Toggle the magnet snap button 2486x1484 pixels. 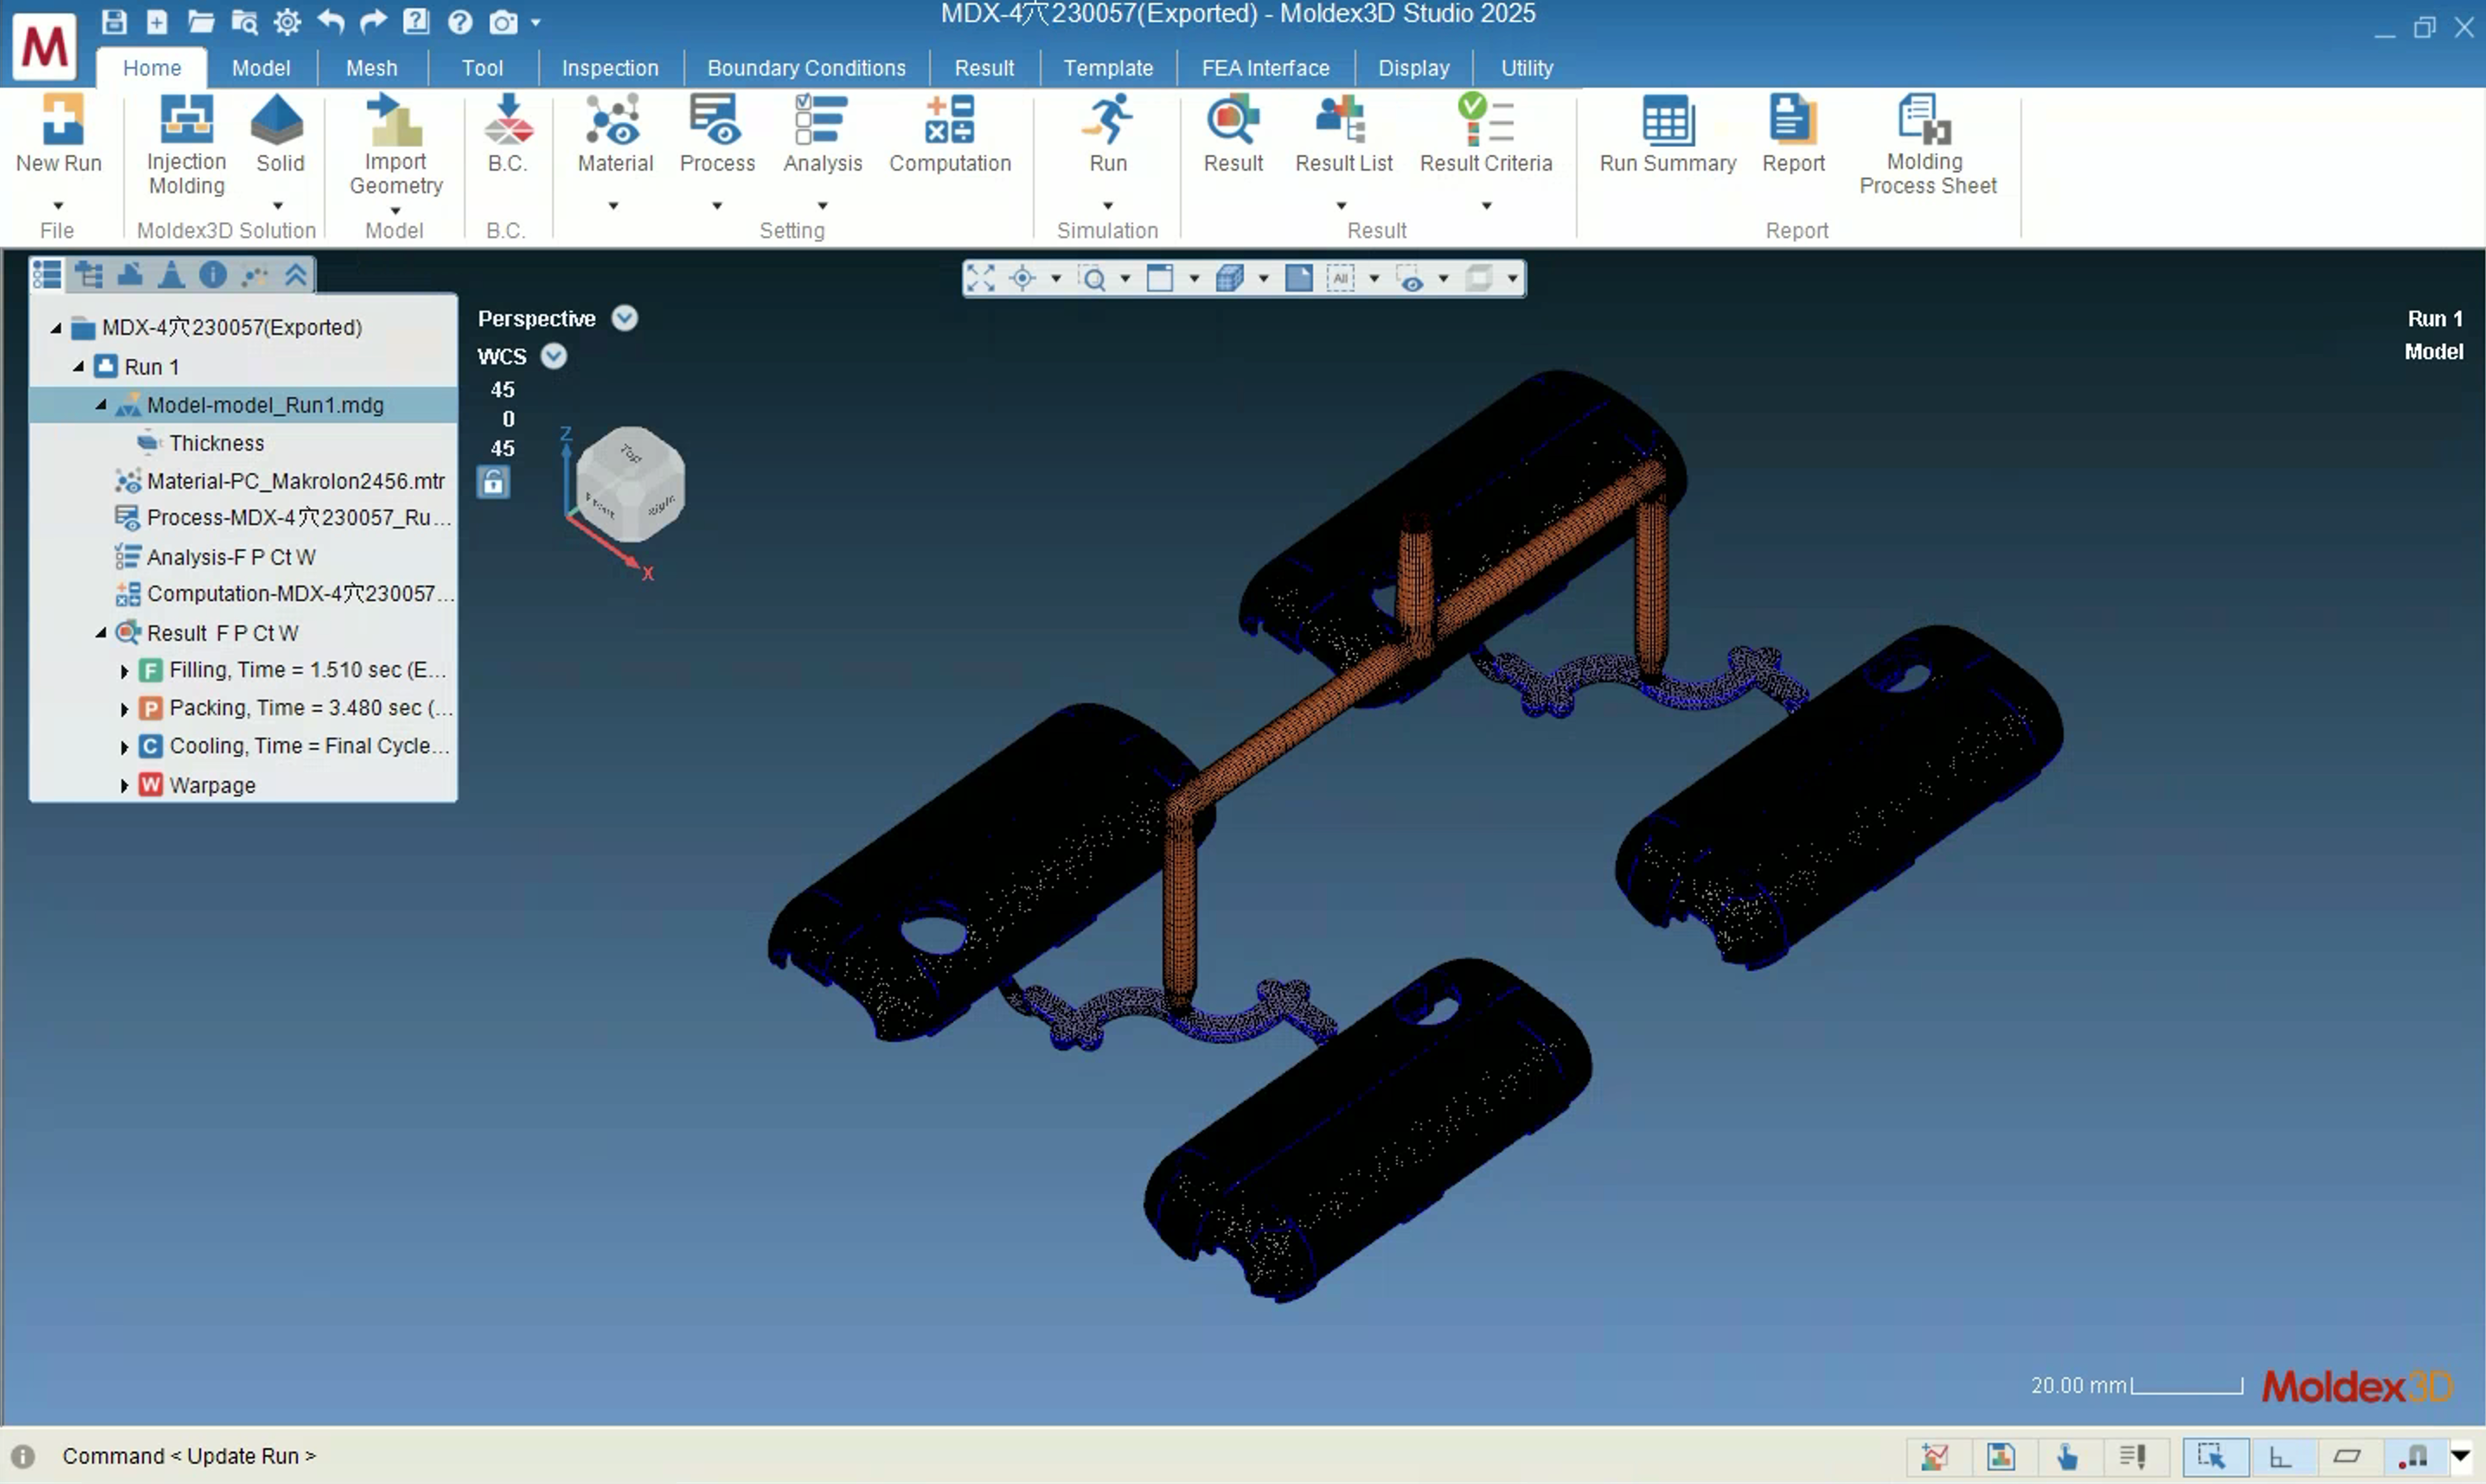[2413, 1457]
